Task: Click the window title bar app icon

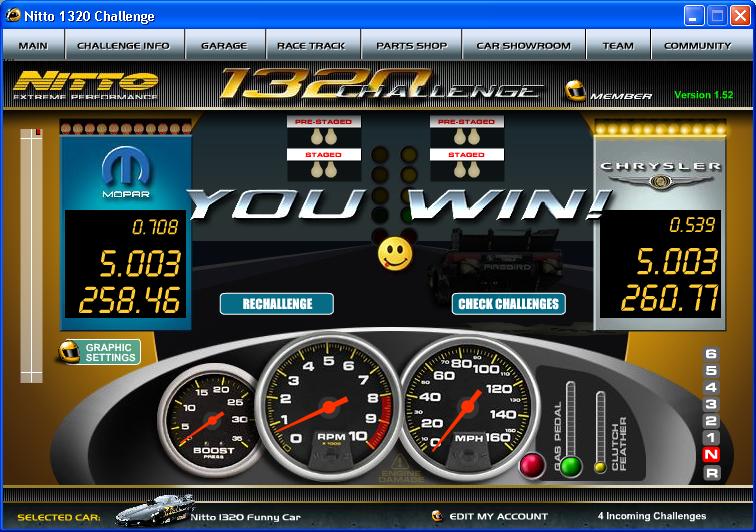Action: click(13, 15)
